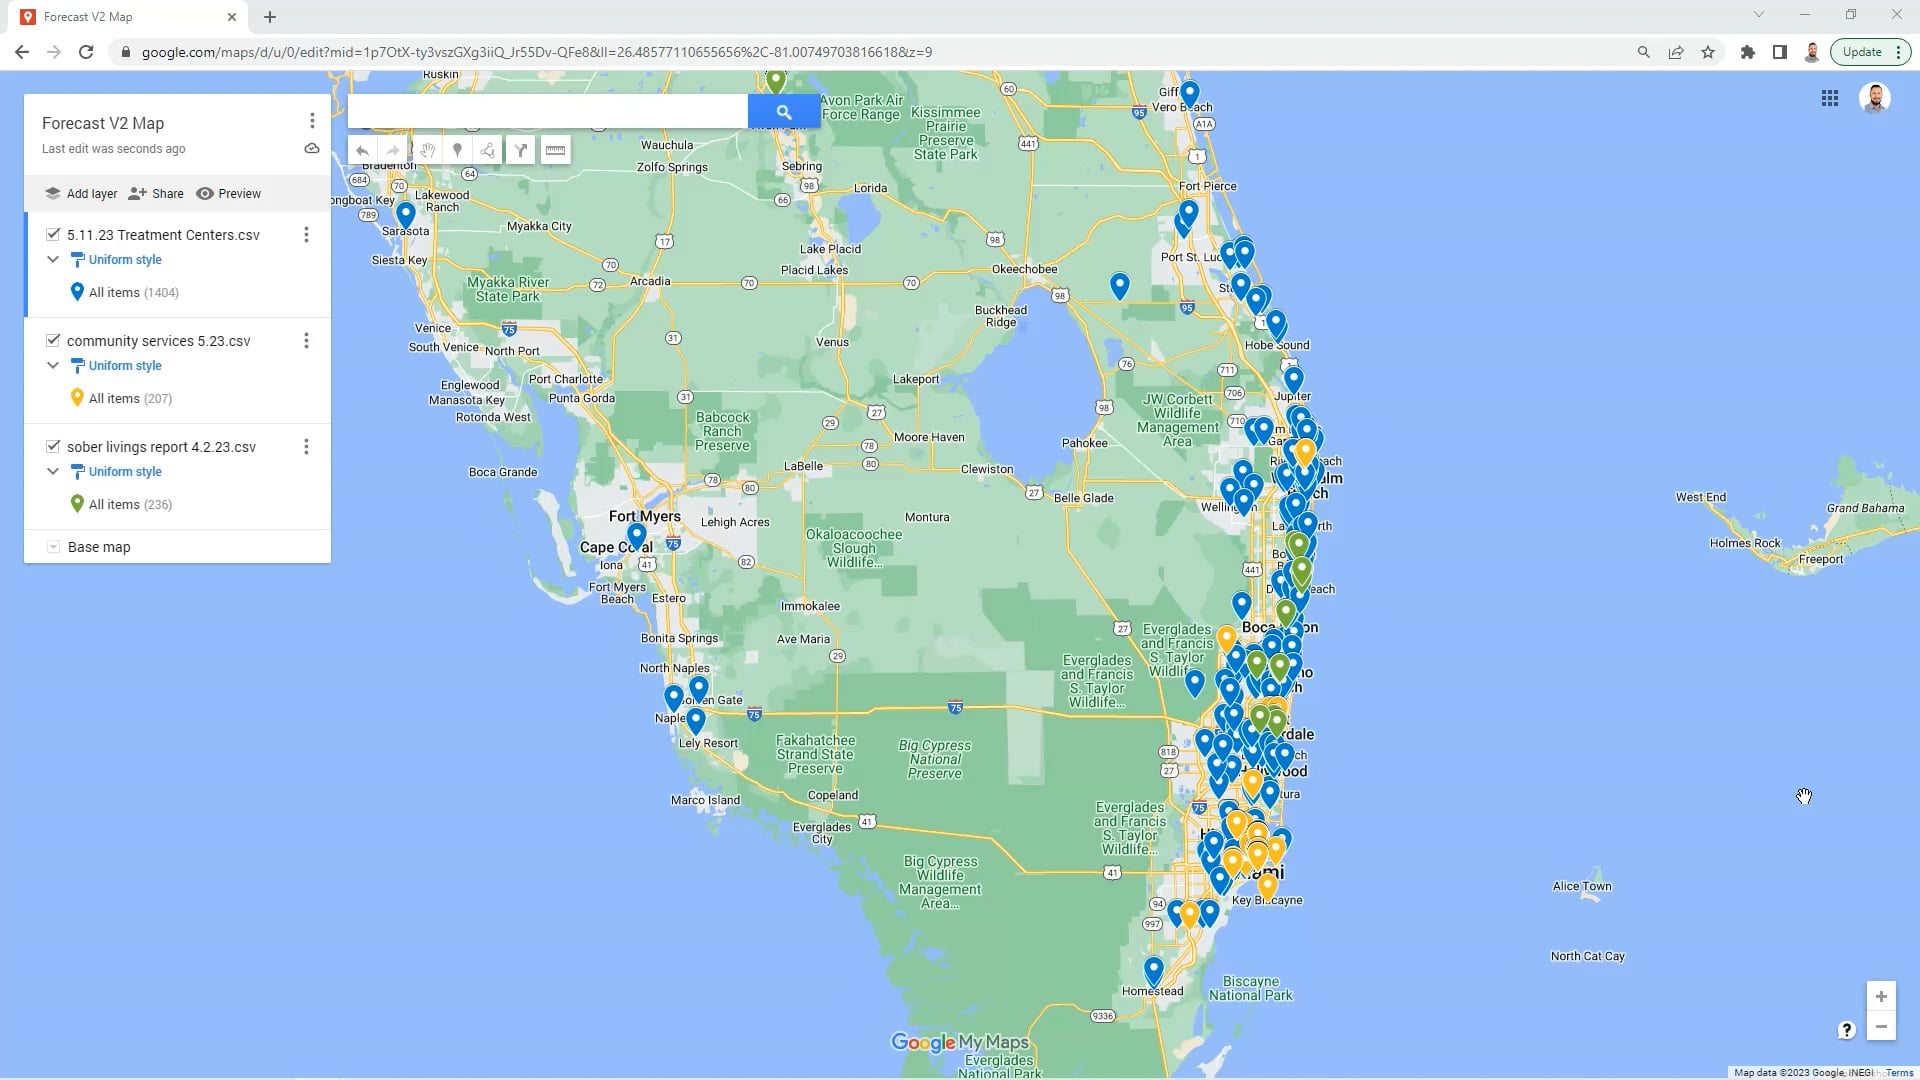Viewport: 1920px width, 1080px height.
Task: Open options for sober livings report layer
Action: point(306,447)
